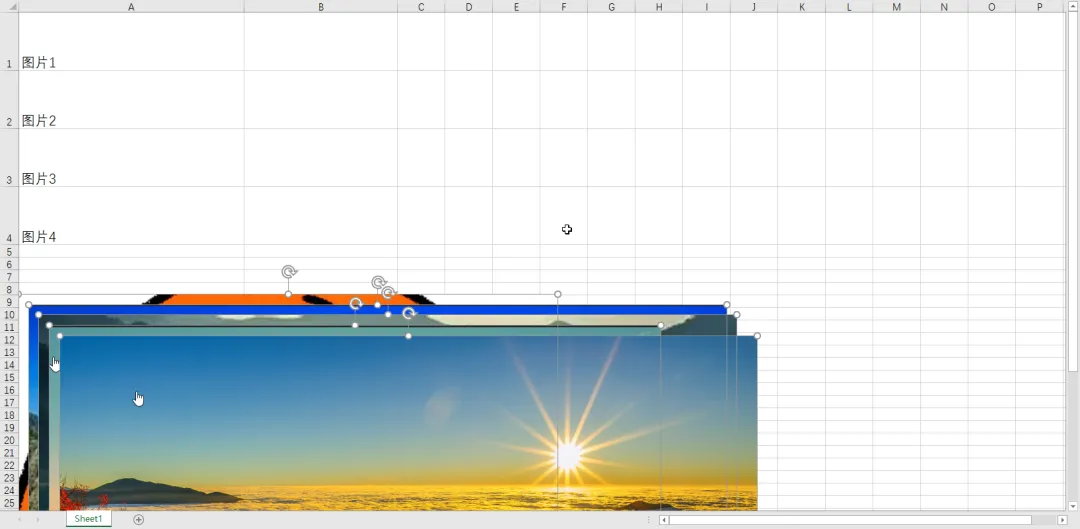Select row 4 header
1080x529 pixels.
9,215
